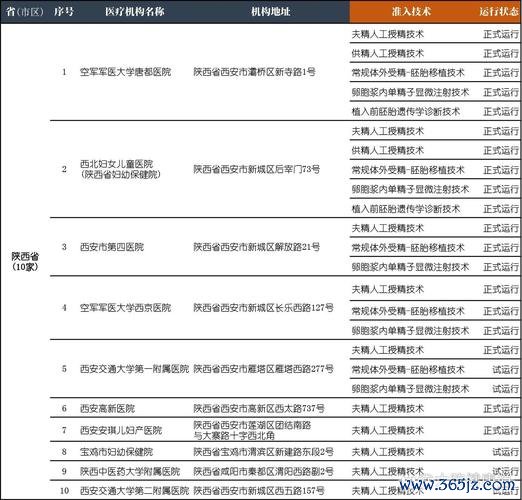The width and height of the screenshot is (522, 500).
Task: Select 植入前胚胎遗传学诊断技术 under 唐都医院
Action: tap(406, 111)
